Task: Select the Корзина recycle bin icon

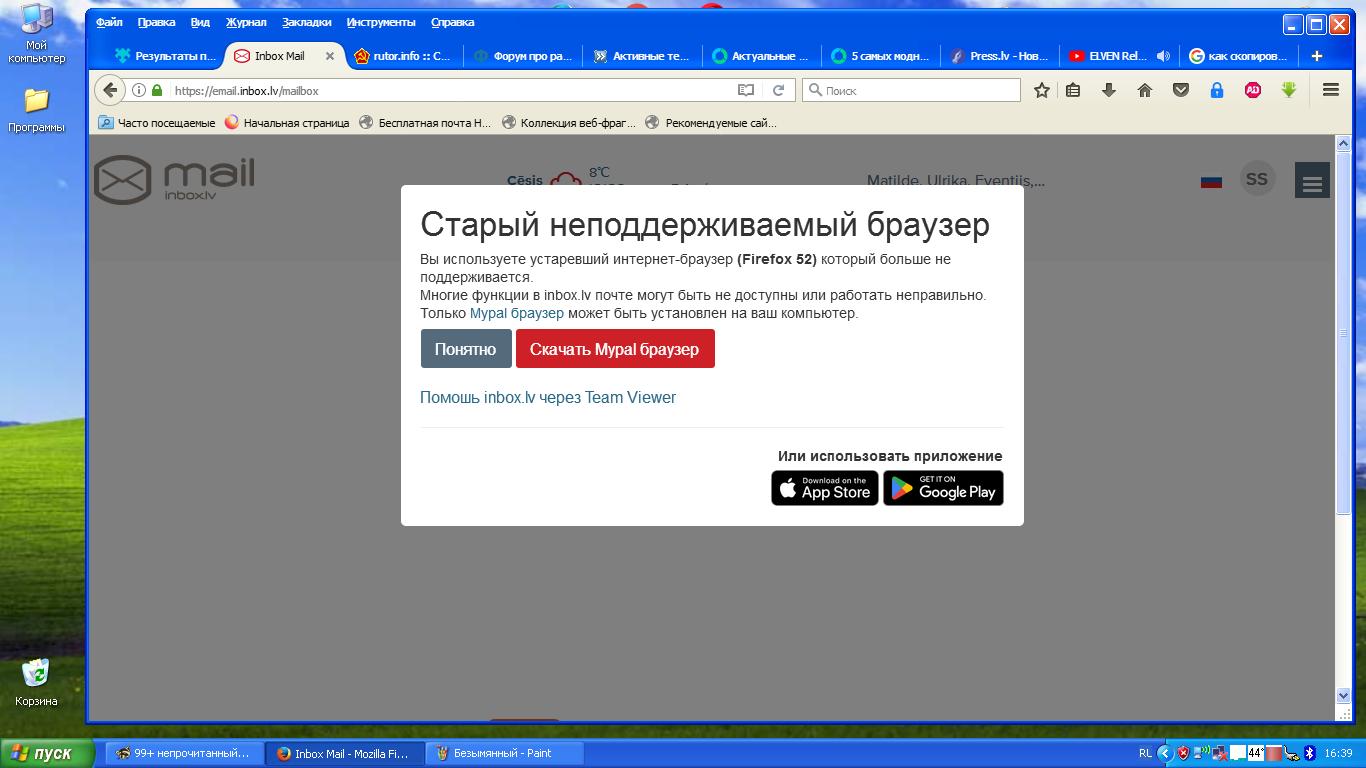Action: tap(37, 683)
